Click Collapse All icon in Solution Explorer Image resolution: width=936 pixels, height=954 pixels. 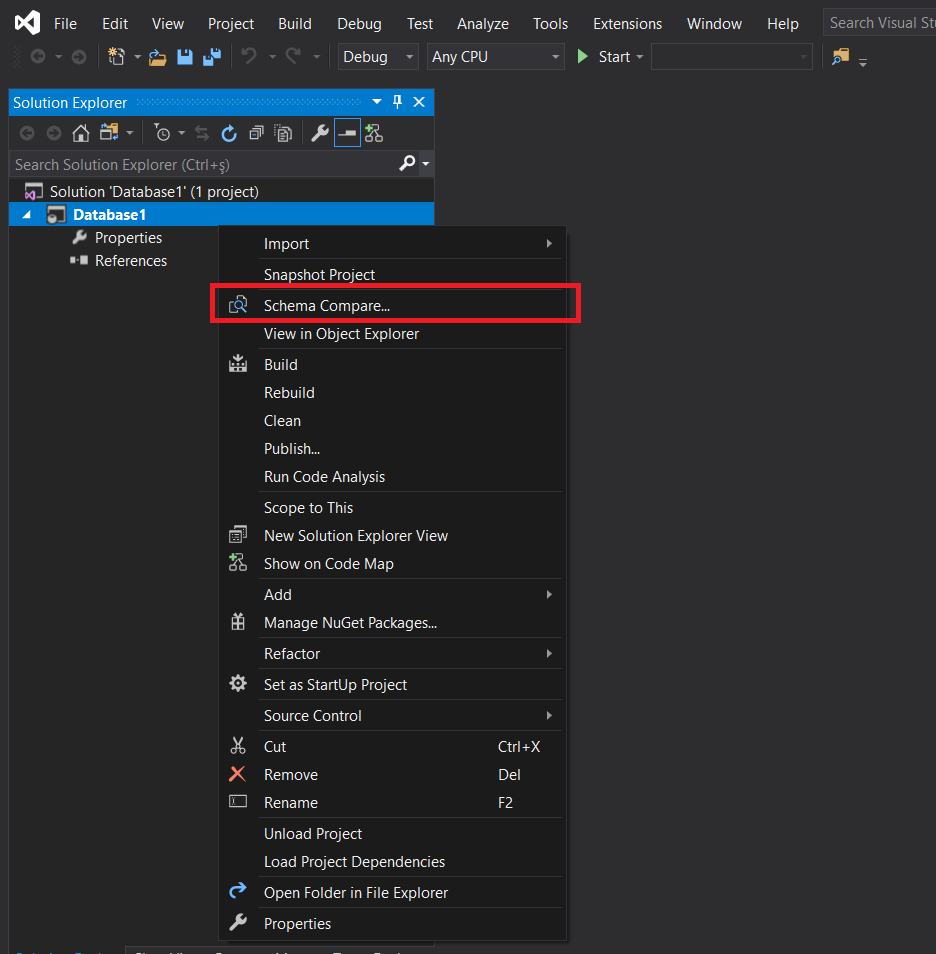256,133
